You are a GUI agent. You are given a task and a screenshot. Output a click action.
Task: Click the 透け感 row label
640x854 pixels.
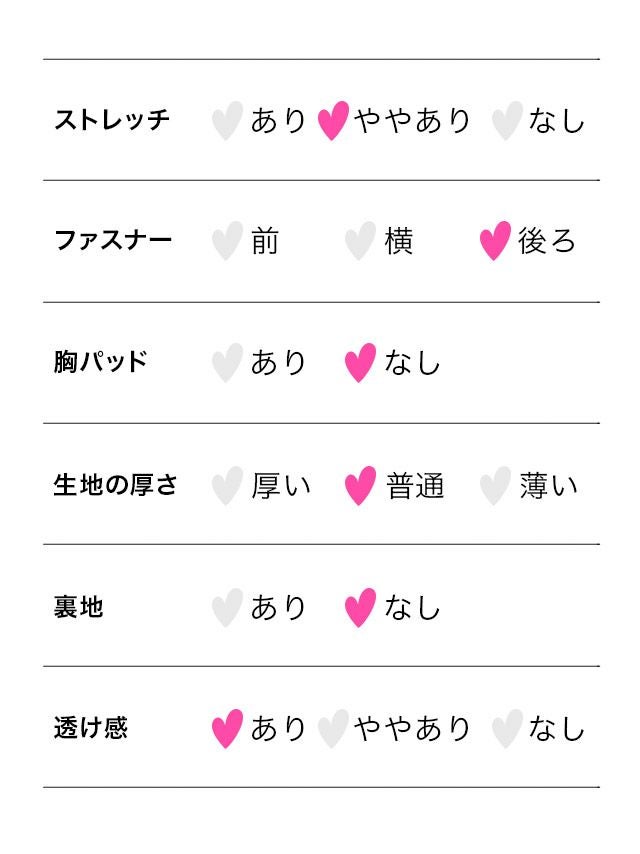(90, 728)
